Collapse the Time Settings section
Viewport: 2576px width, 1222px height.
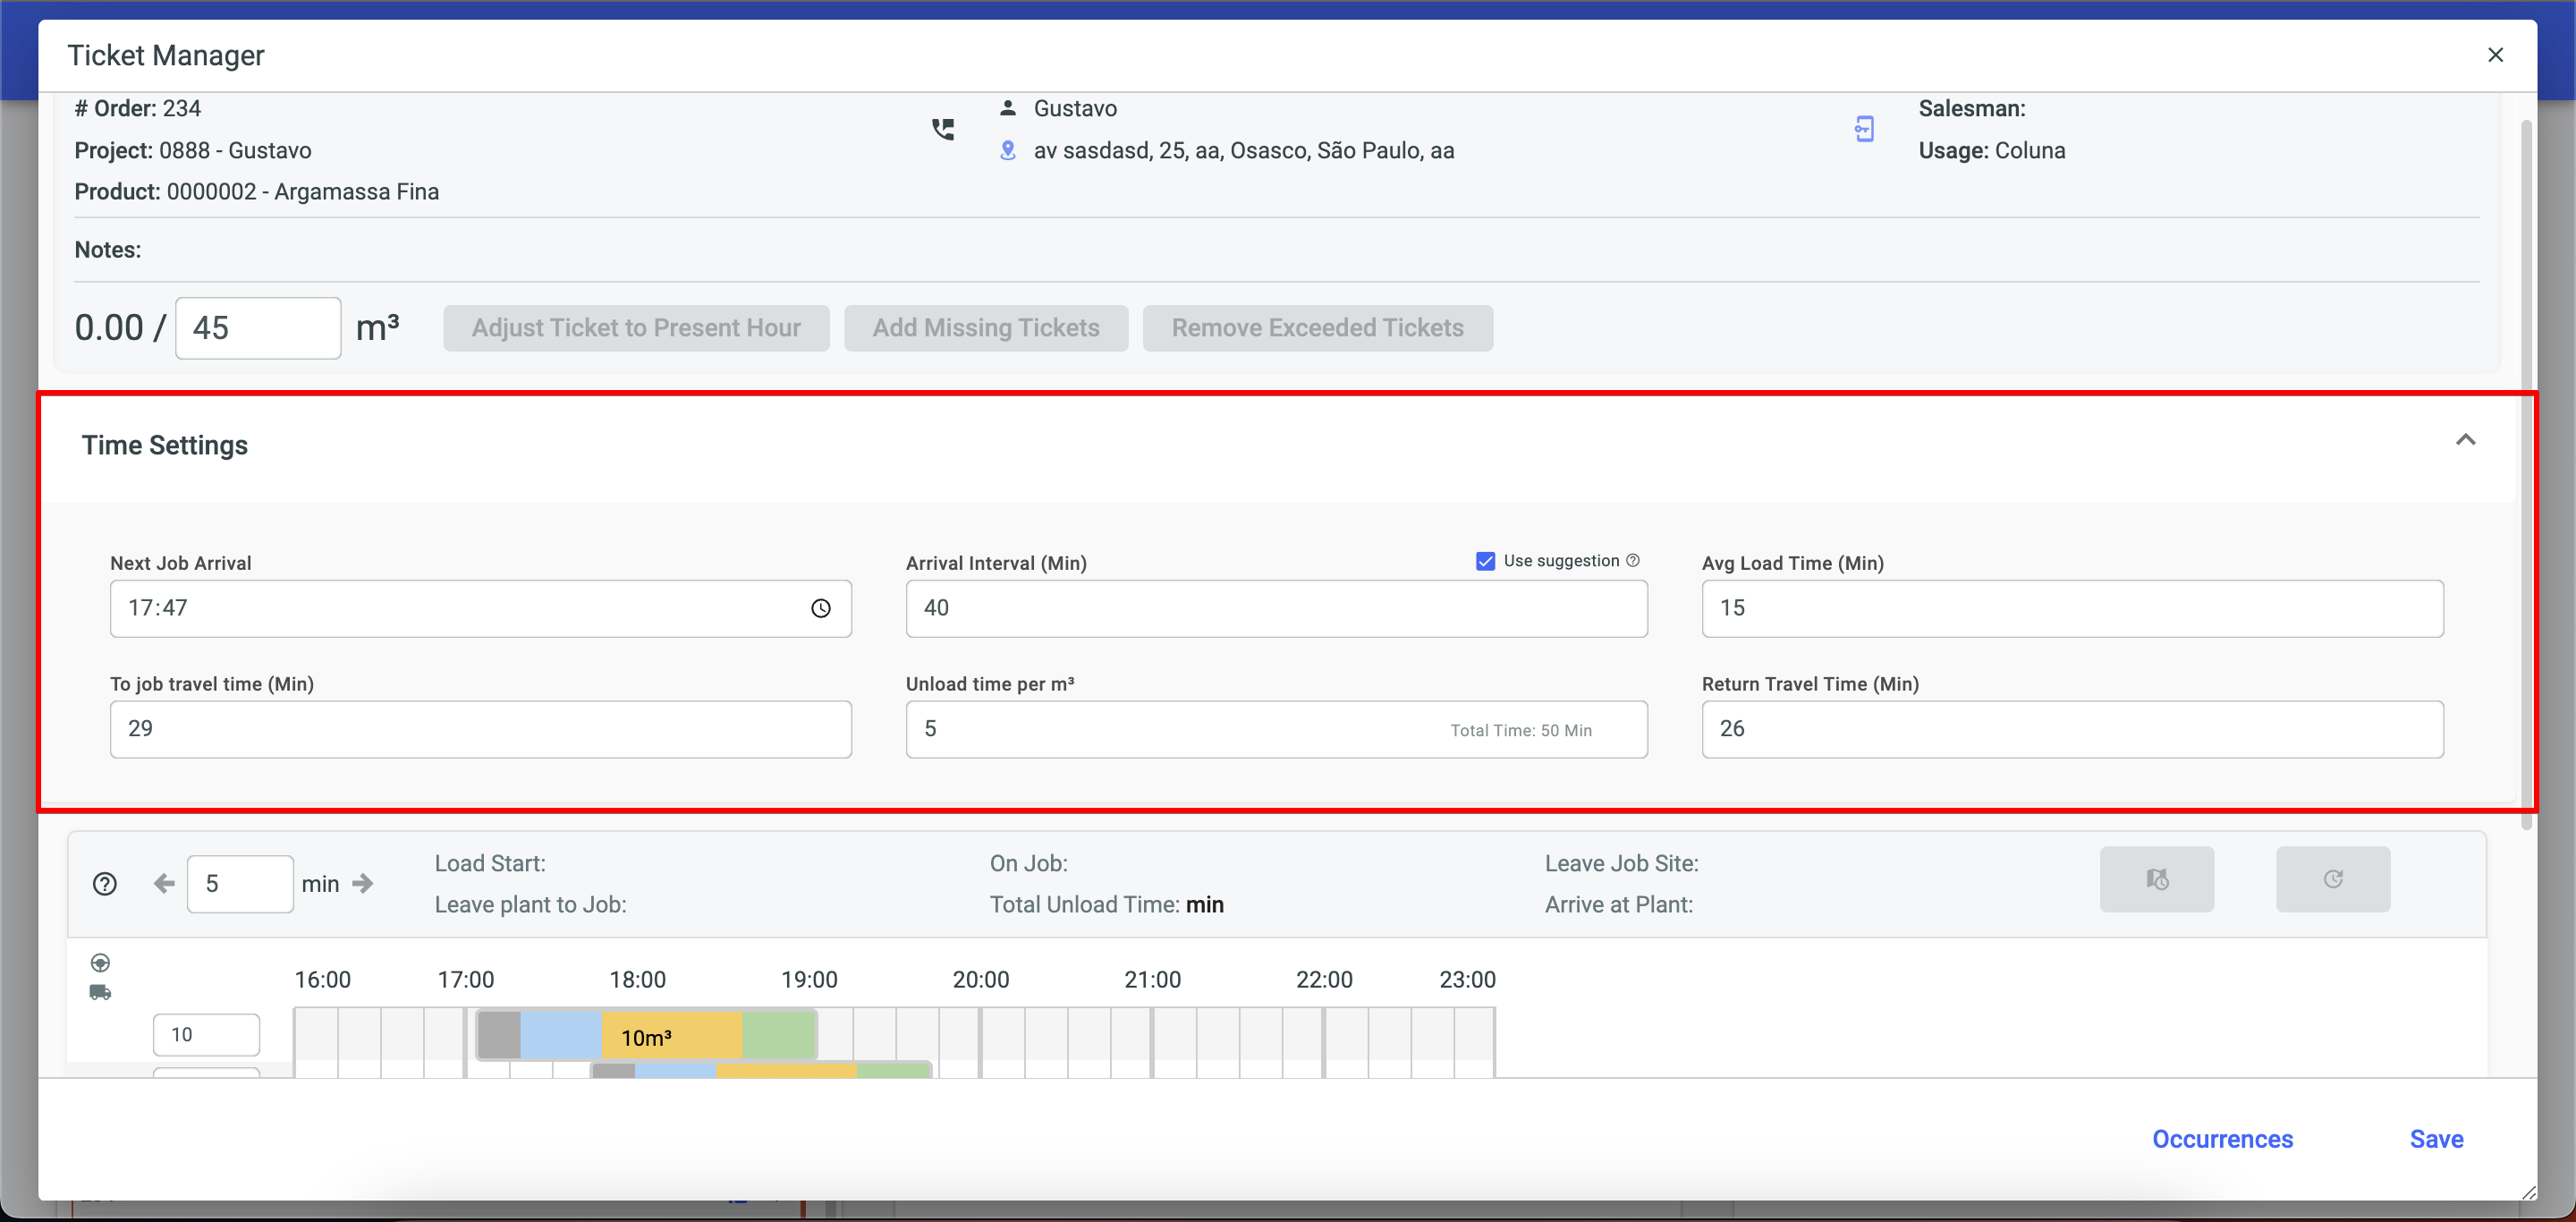point(2465,440)
